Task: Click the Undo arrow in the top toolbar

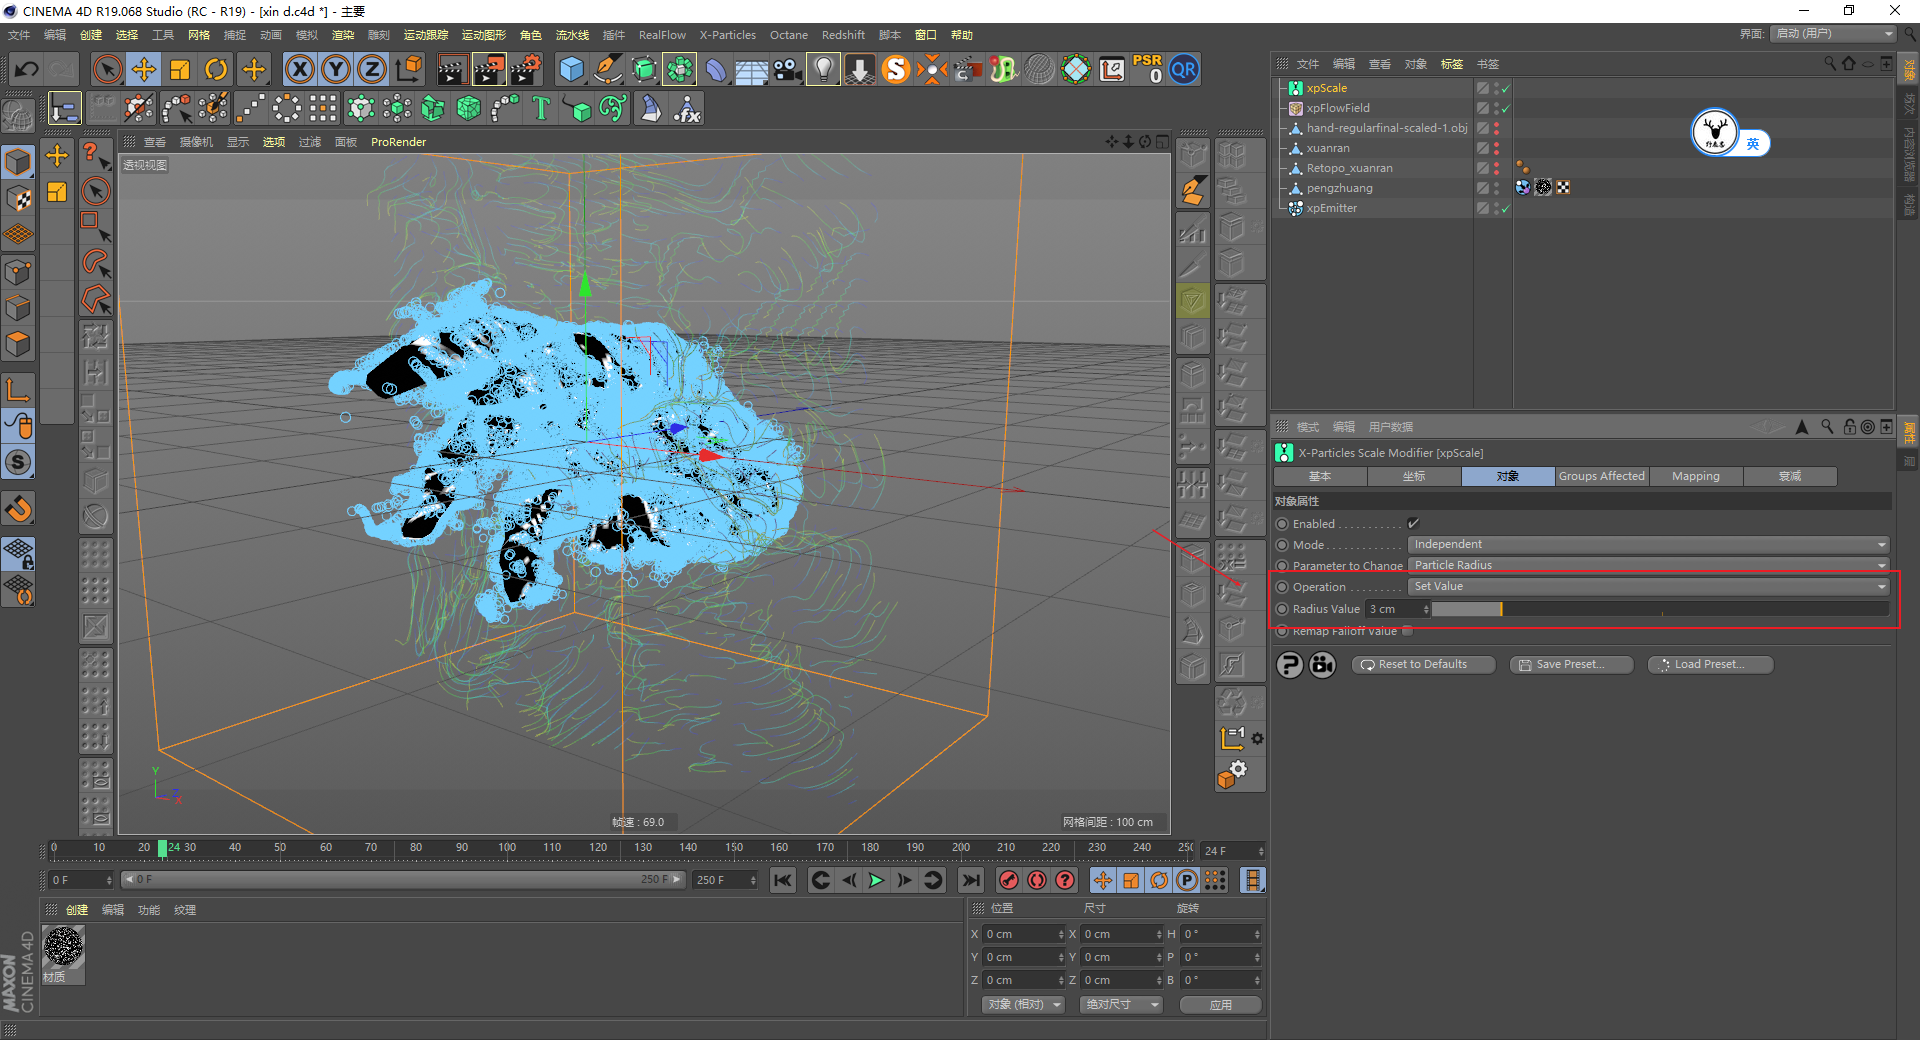Action: click(26, 69)
